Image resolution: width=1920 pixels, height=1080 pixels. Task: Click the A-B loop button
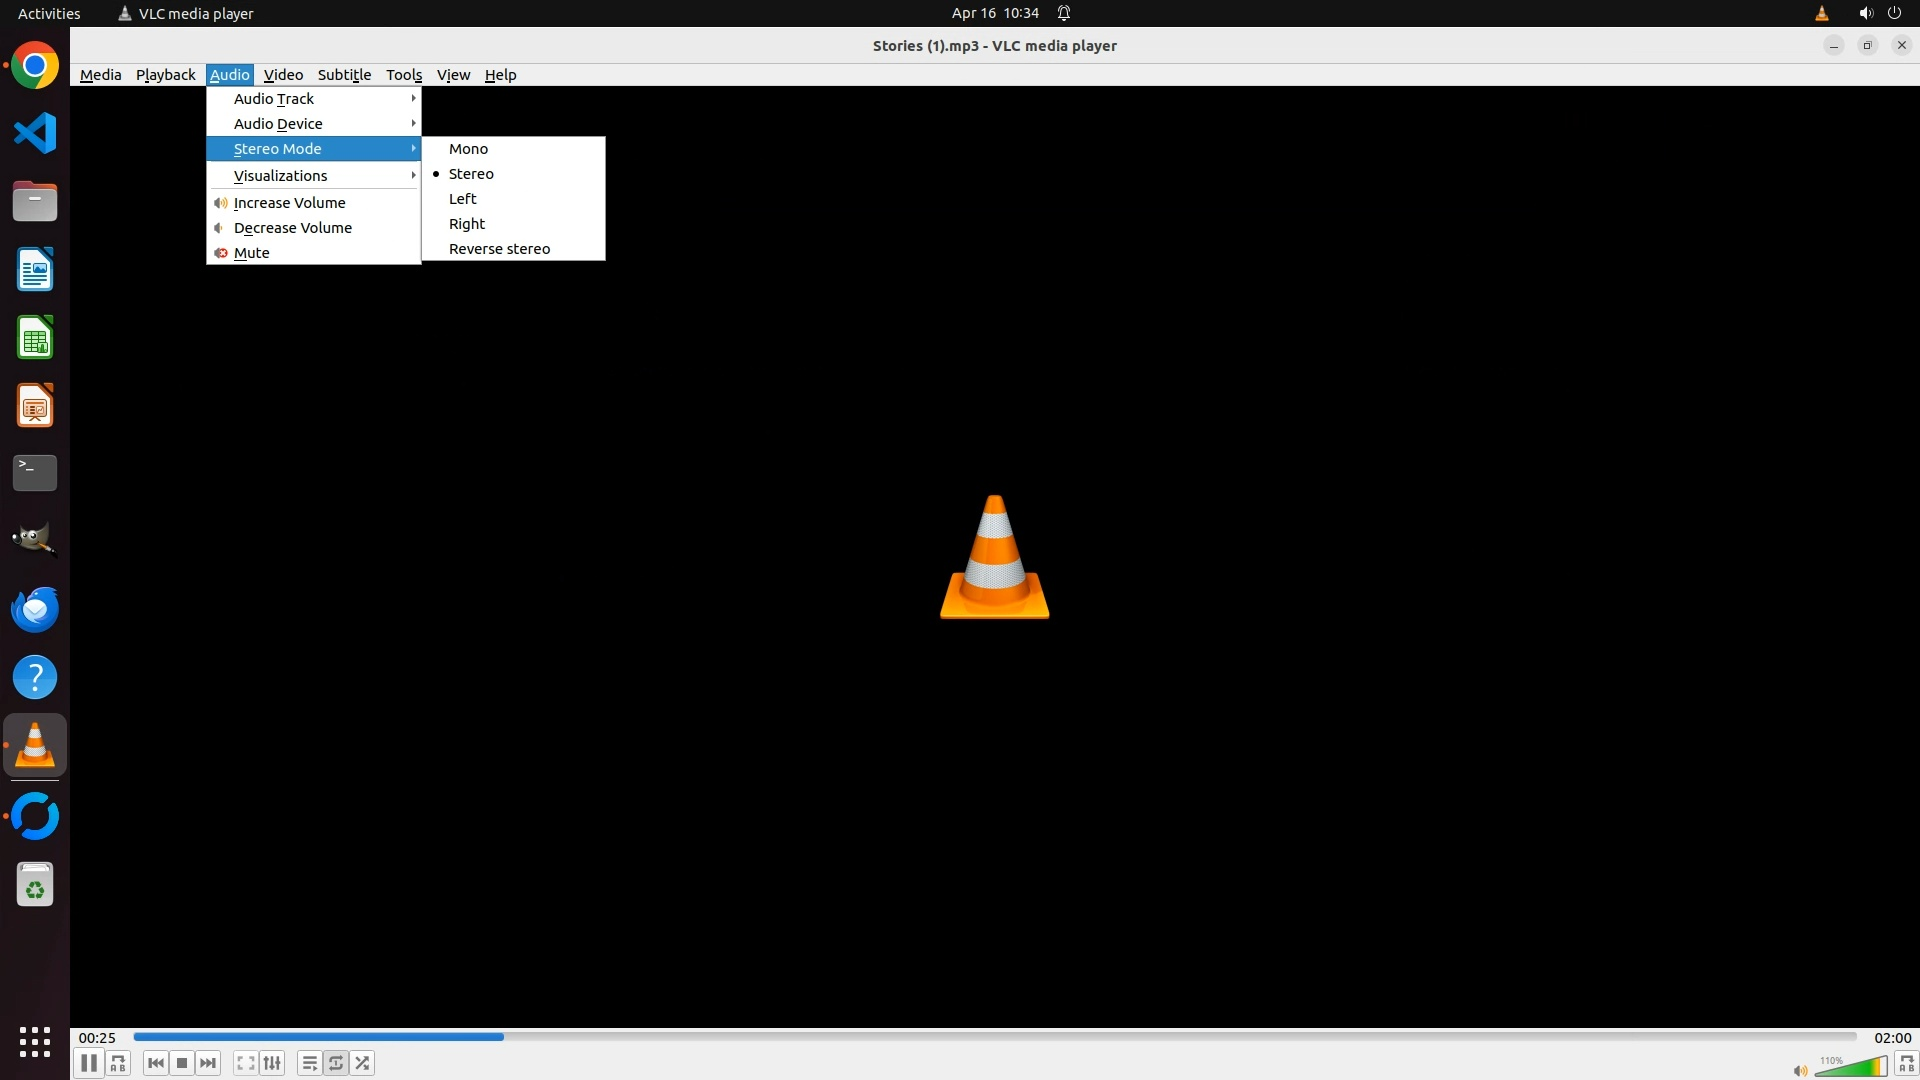[118, 1063]
